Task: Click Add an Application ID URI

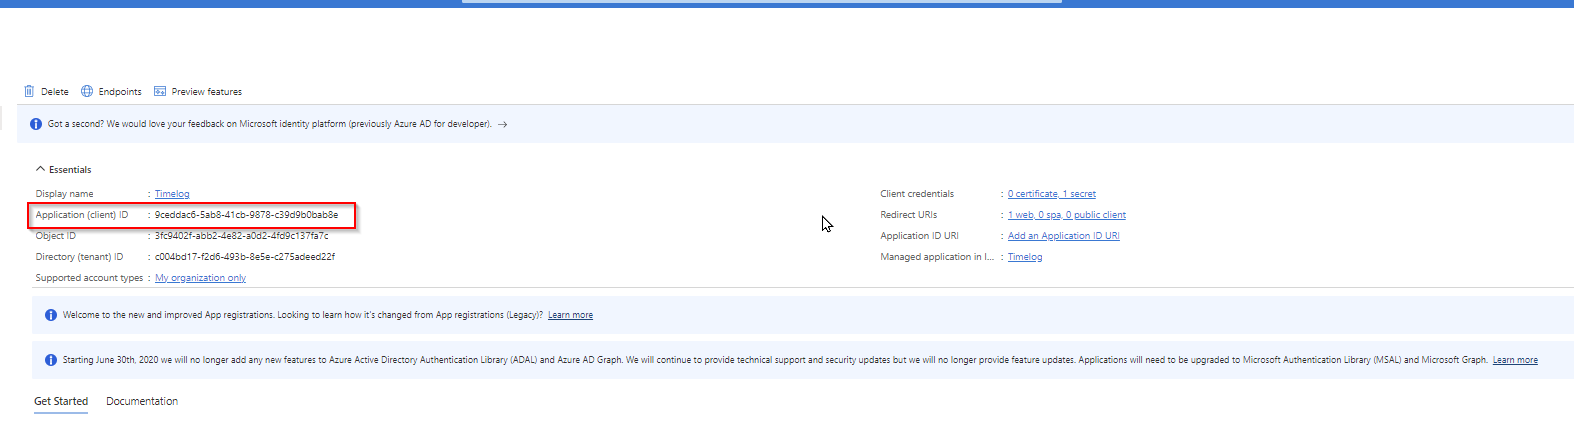Action: point(1063,236)
